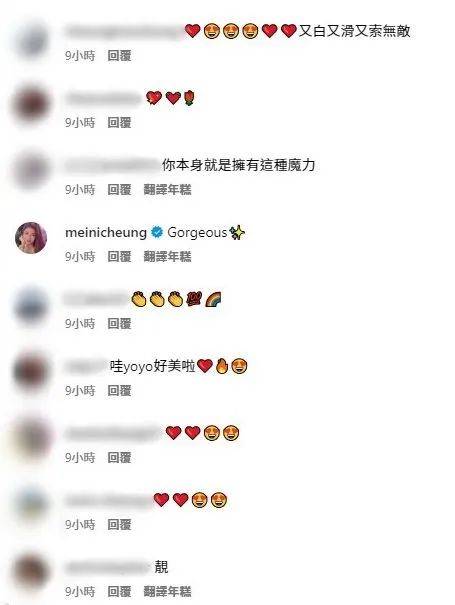Open the meinicheung username link

(x=106, y=233)
